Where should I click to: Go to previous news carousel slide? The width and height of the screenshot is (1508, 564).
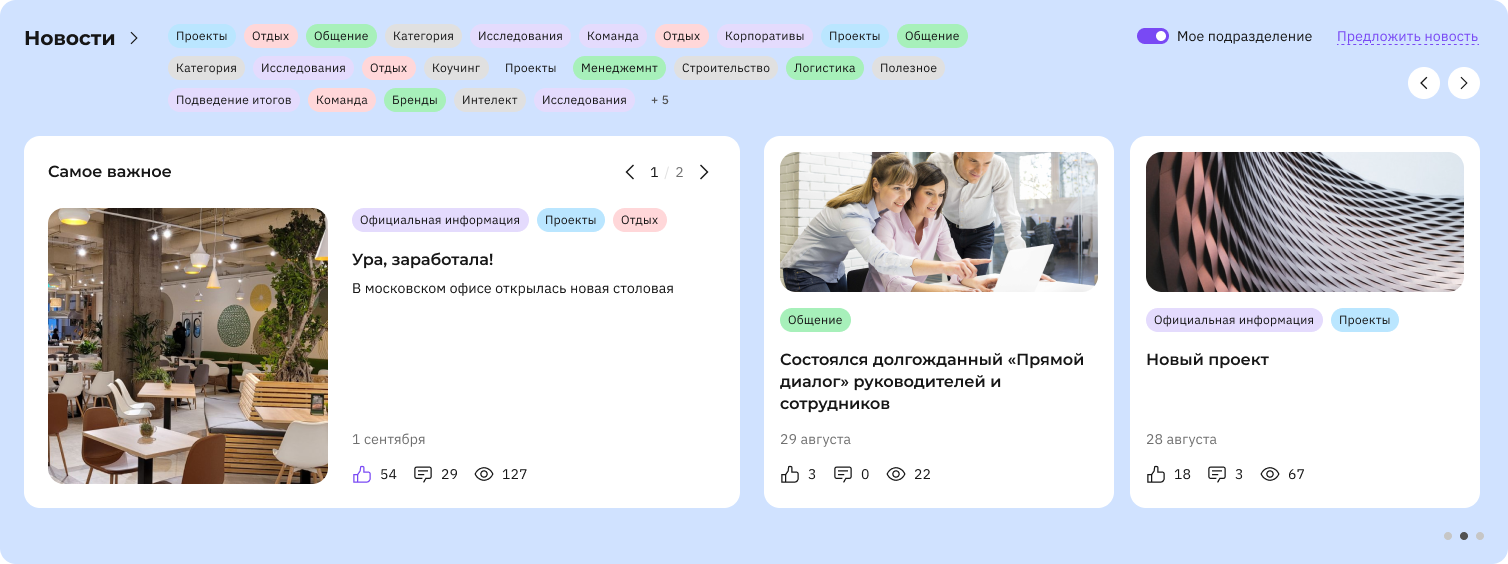point(1424,83)
